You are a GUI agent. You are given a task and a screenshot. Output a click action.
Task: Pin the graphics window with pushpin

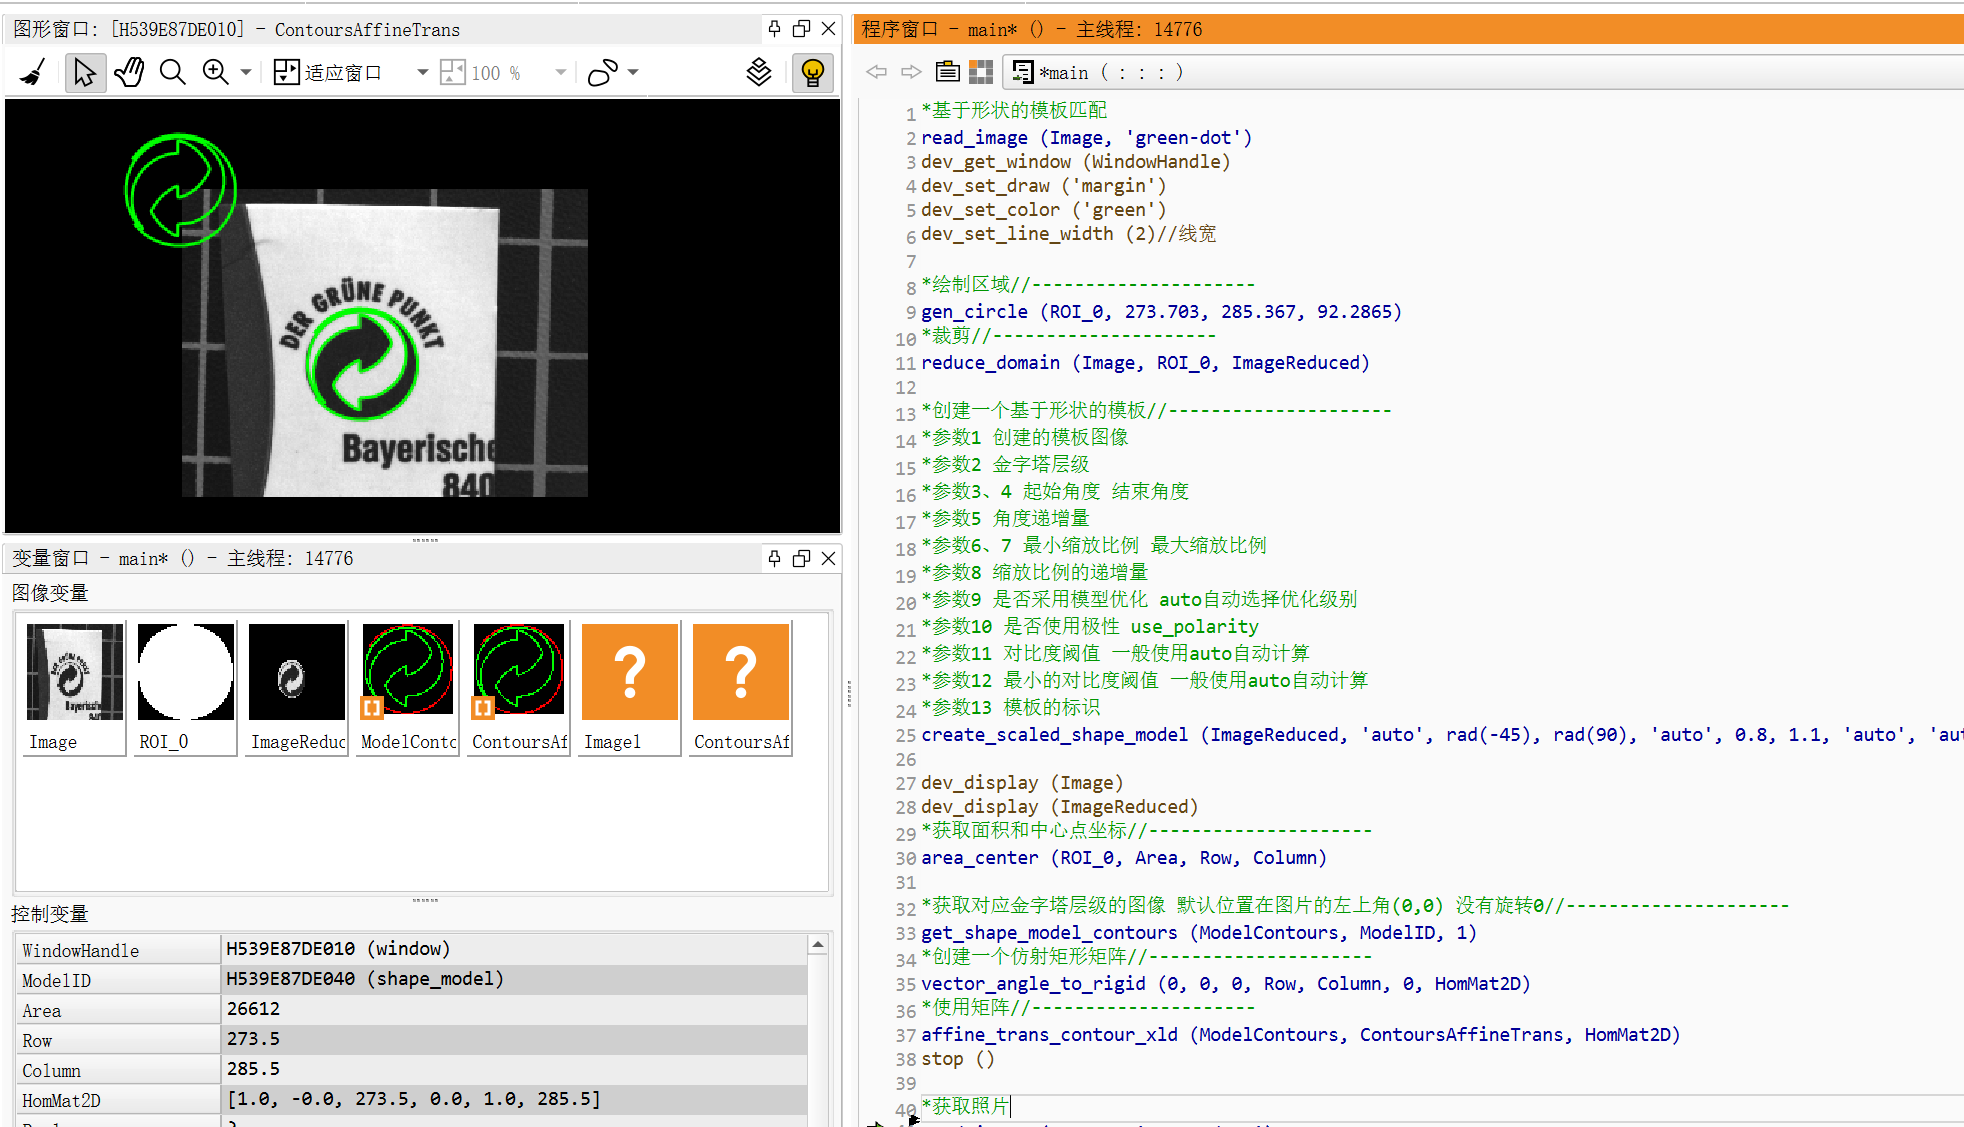point(774,28)
